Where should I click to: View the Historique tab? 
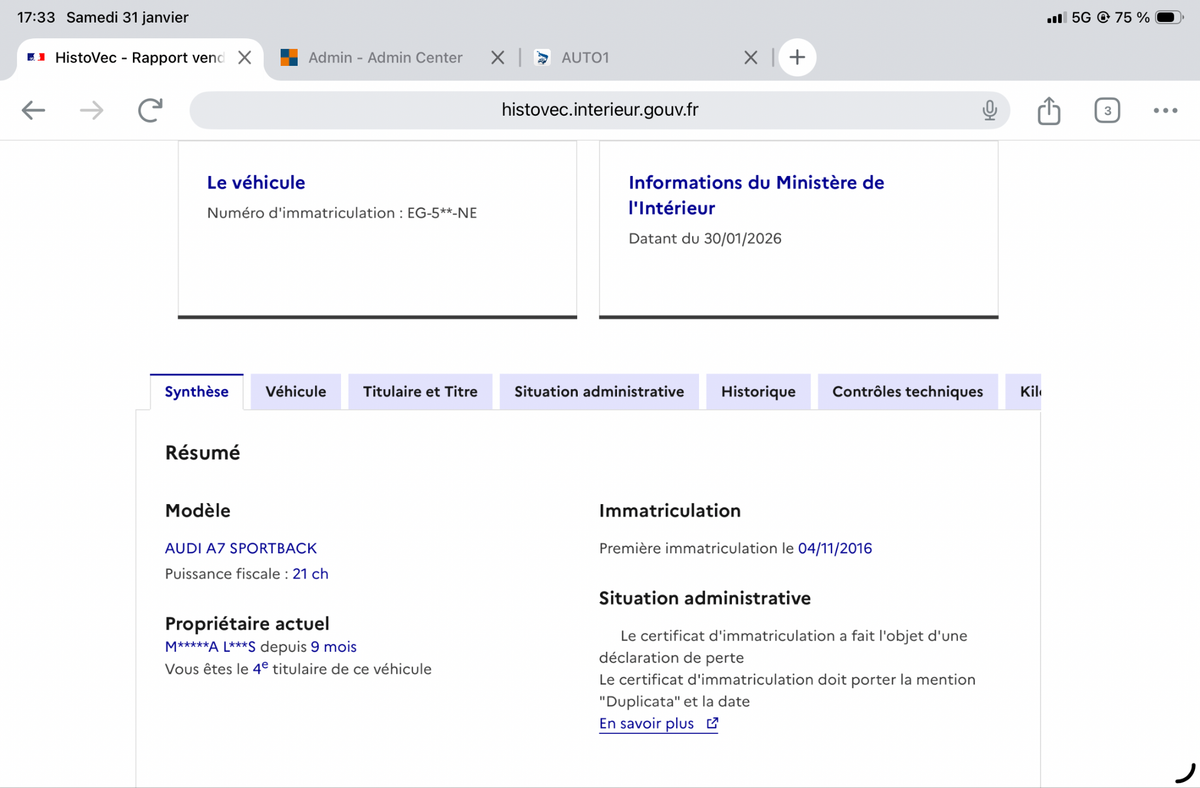(758, 392)
